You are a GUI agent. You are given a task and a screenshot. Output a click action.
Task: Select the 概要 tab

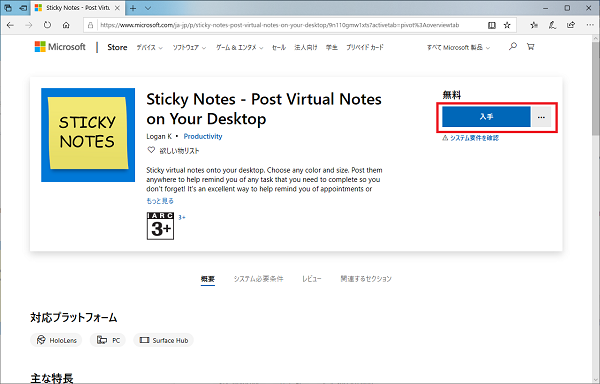point(208,279)
